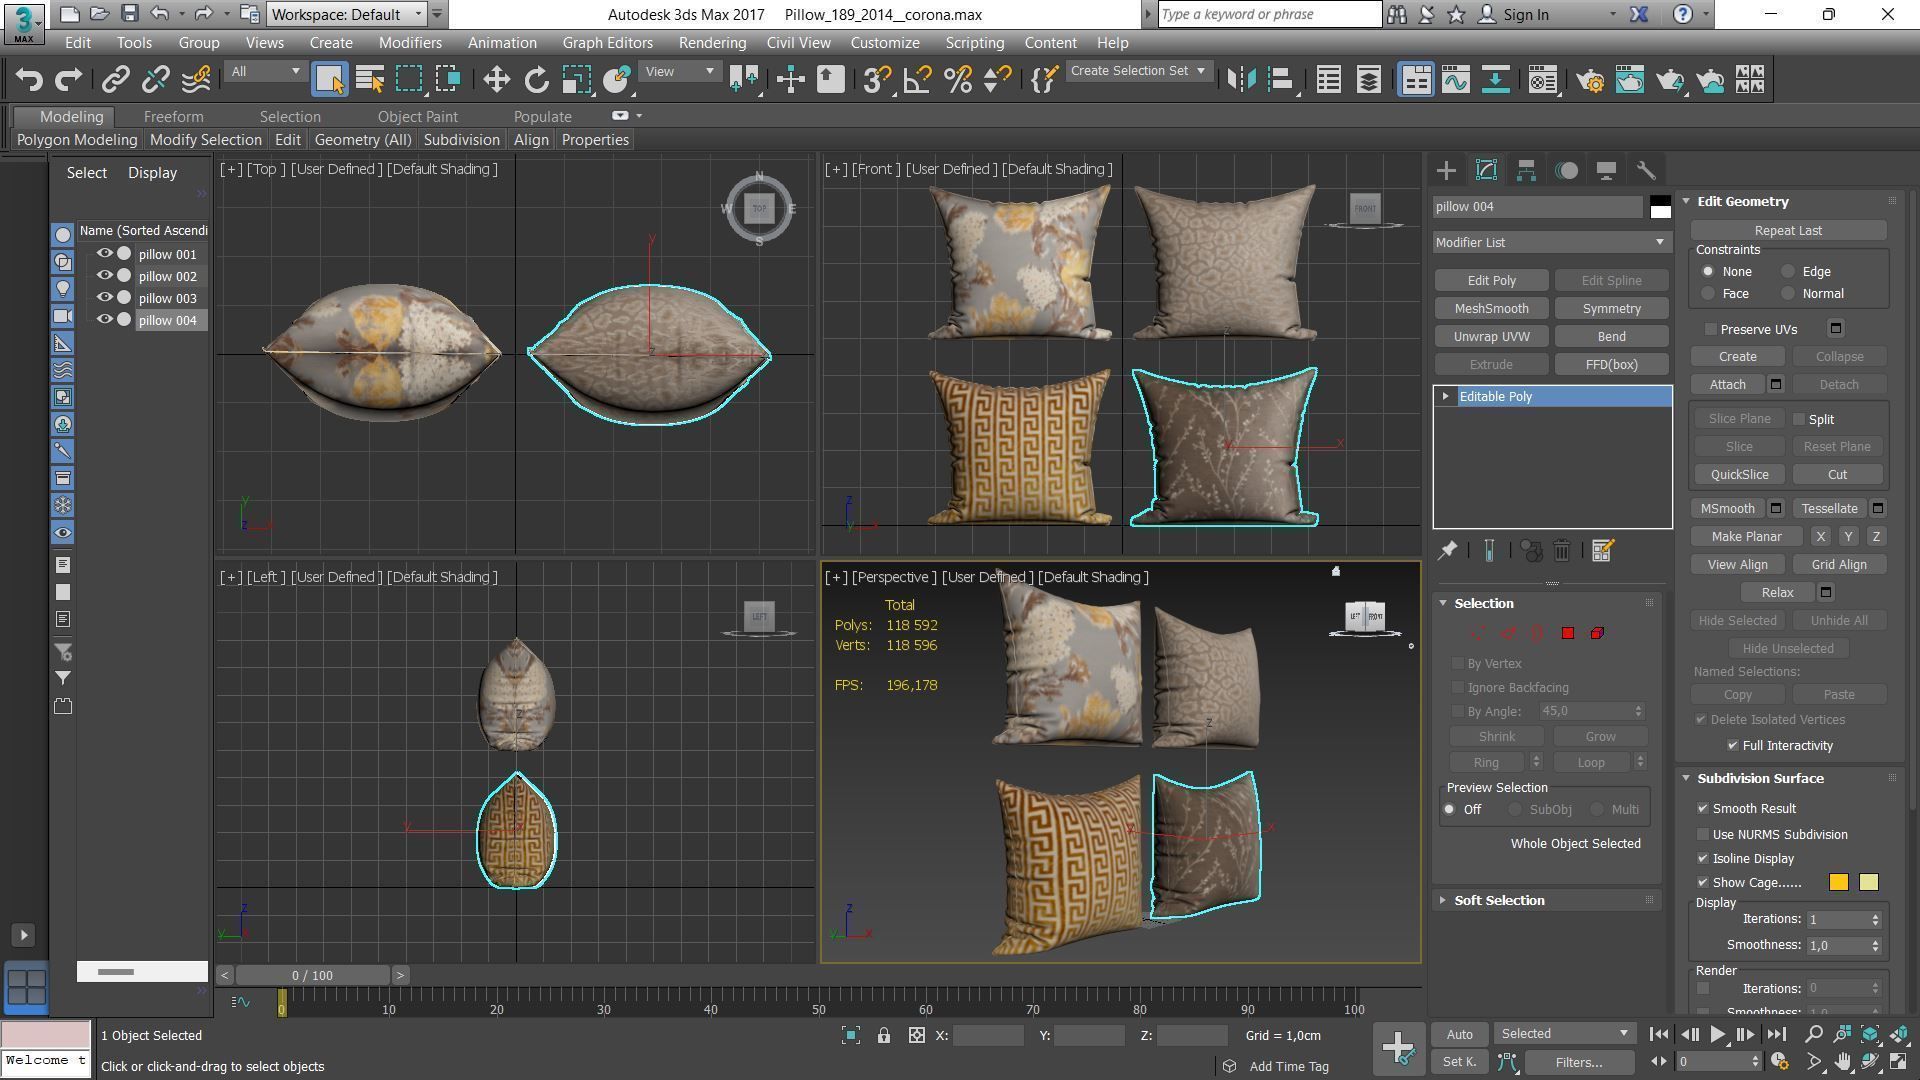The height and width of the screenshot is (1080, 1920).
Task: Click the MeshSmooth modifier button
Action: pyautogui.click(x=1491, y=309)
